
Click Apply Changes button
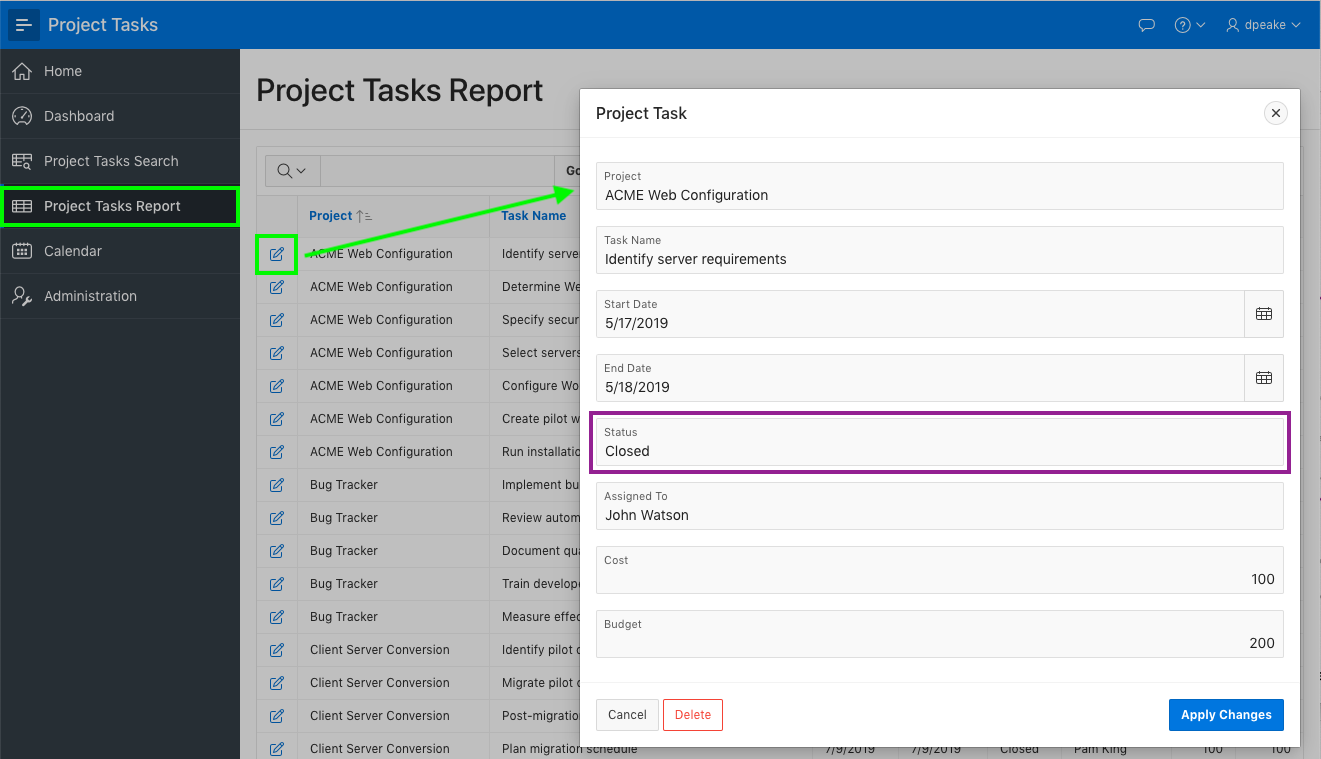click(1225, 715)
